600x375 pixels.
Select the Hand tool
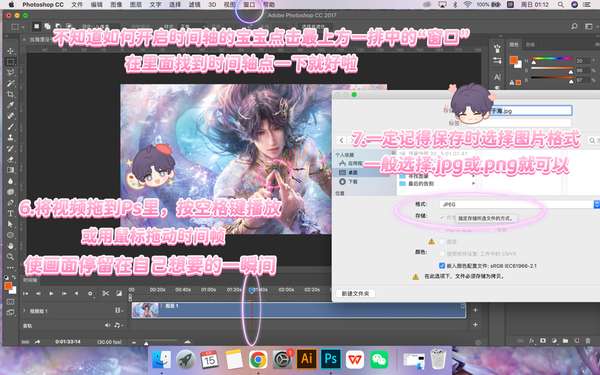(11, 246)
